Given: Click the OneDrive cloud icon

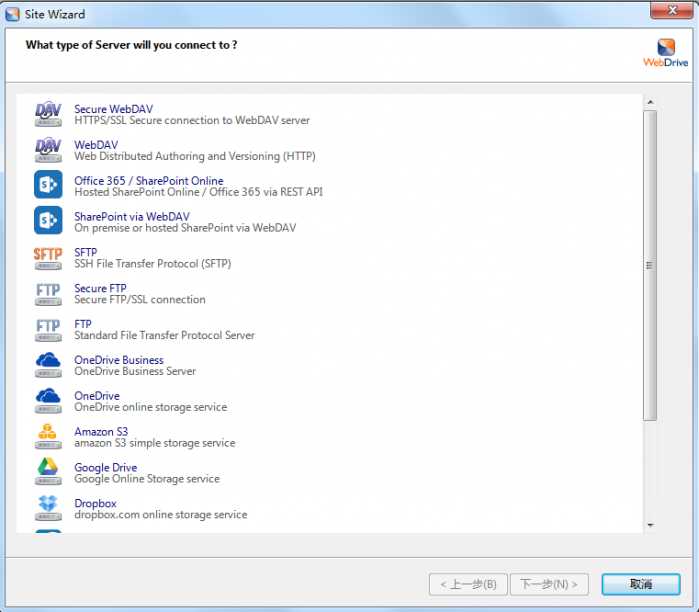Looking at the screenshot, I should coord(48,400).
